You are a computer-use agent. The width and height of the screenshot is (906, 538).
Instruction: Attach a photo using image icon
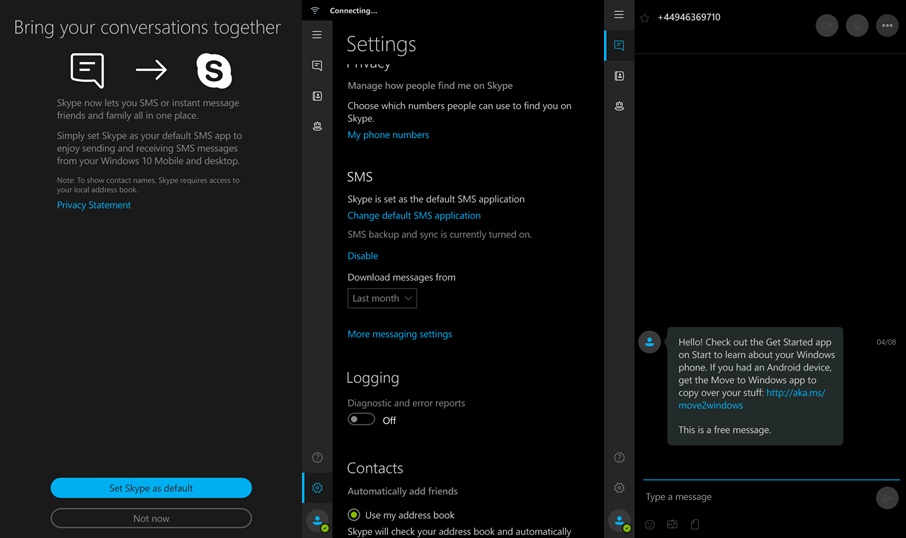point(672,524)
